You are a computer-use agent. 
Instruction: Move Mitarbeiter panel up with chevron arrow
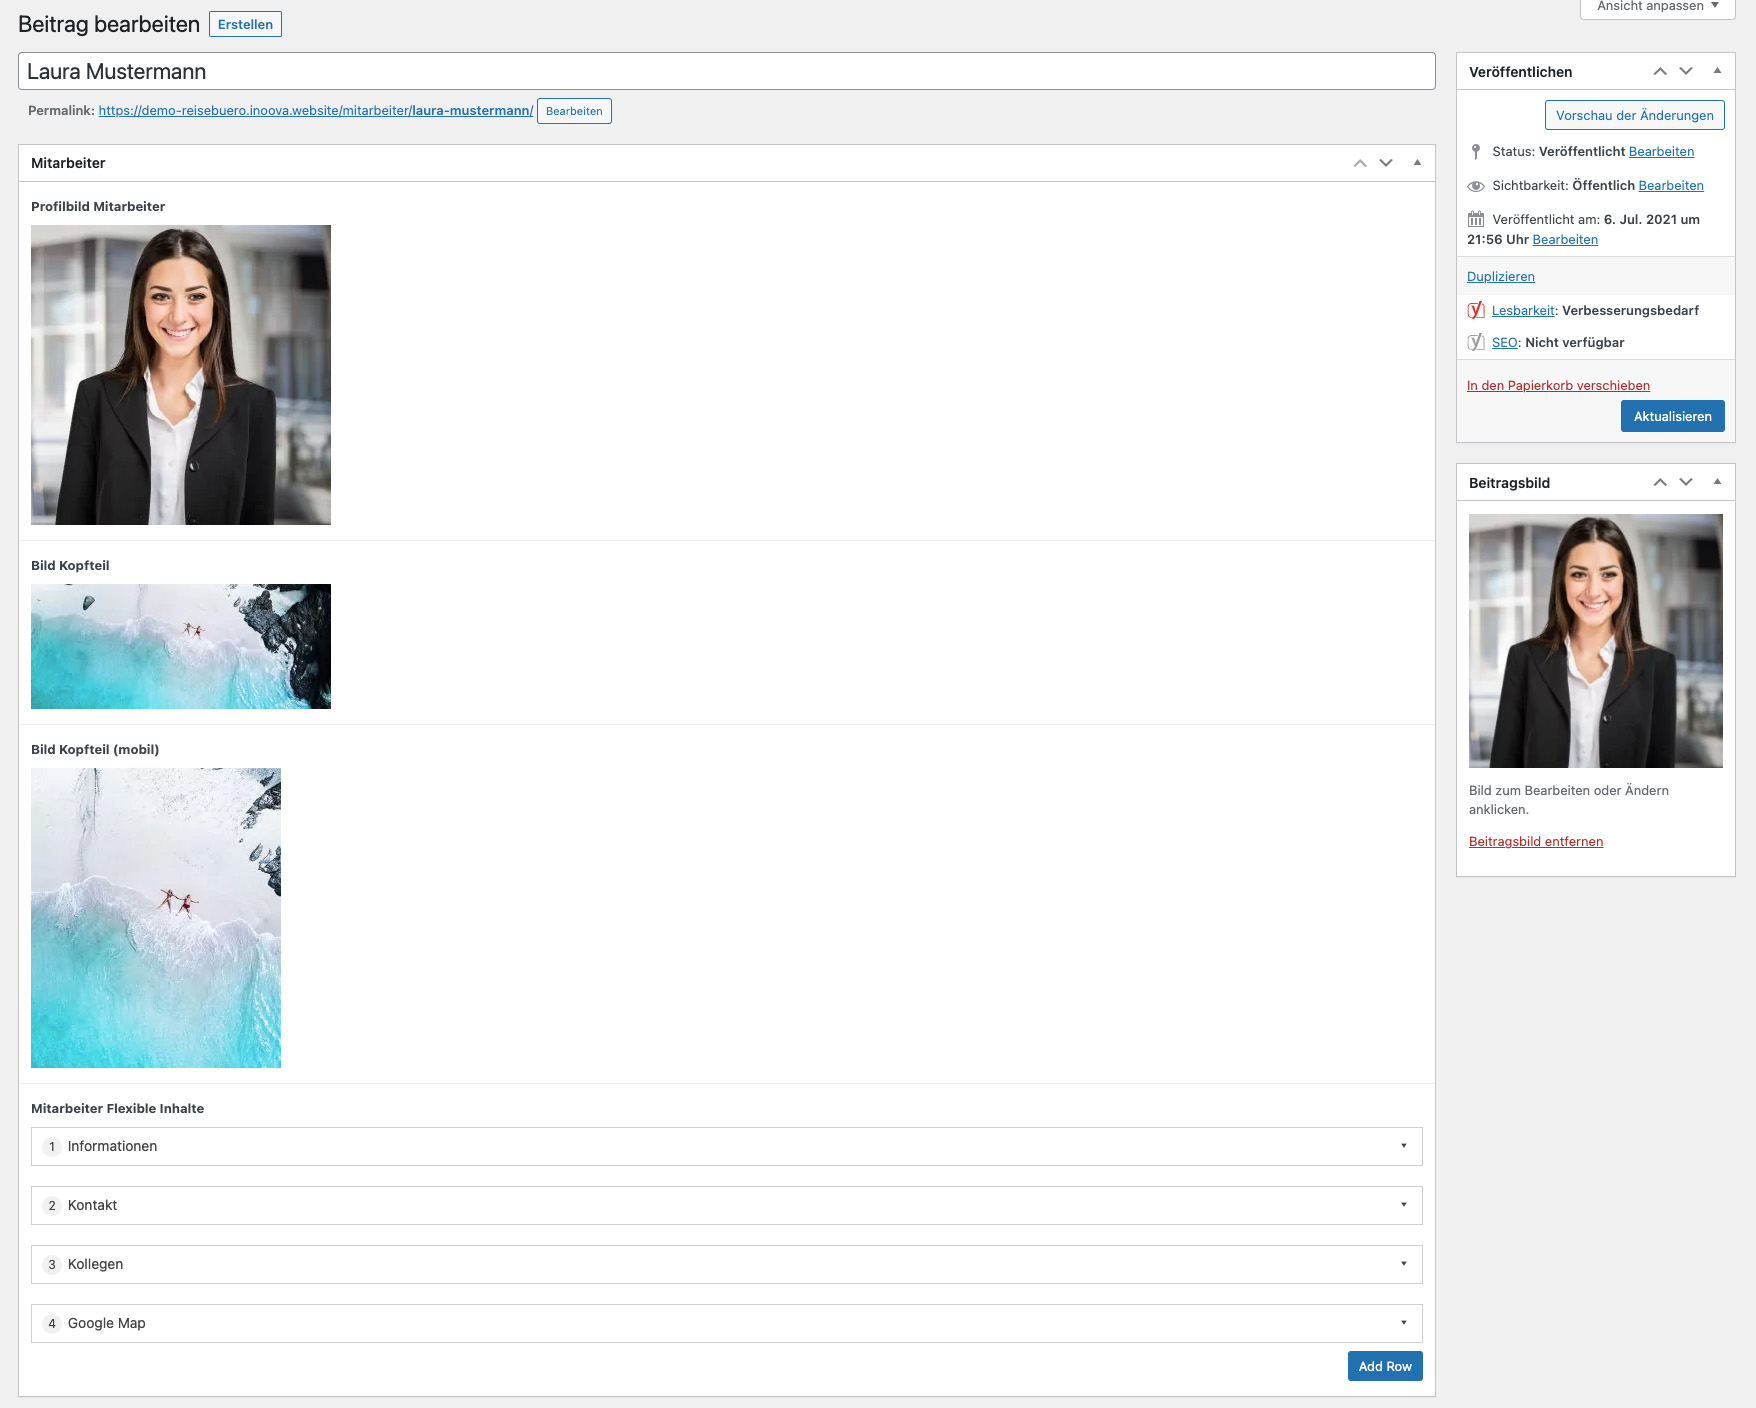(1359, 163)
